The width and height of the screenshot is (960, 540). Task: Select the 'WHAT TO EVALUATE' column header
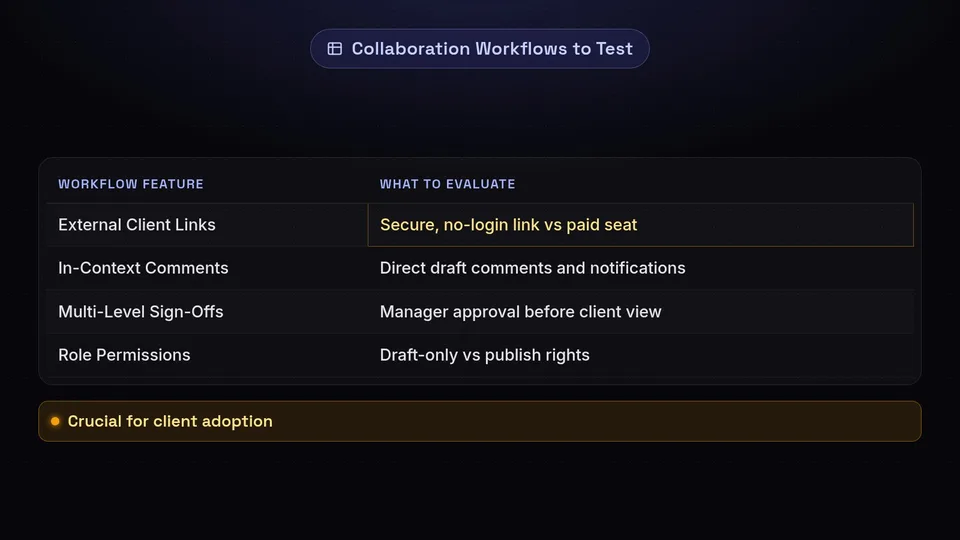coord(448,184)
